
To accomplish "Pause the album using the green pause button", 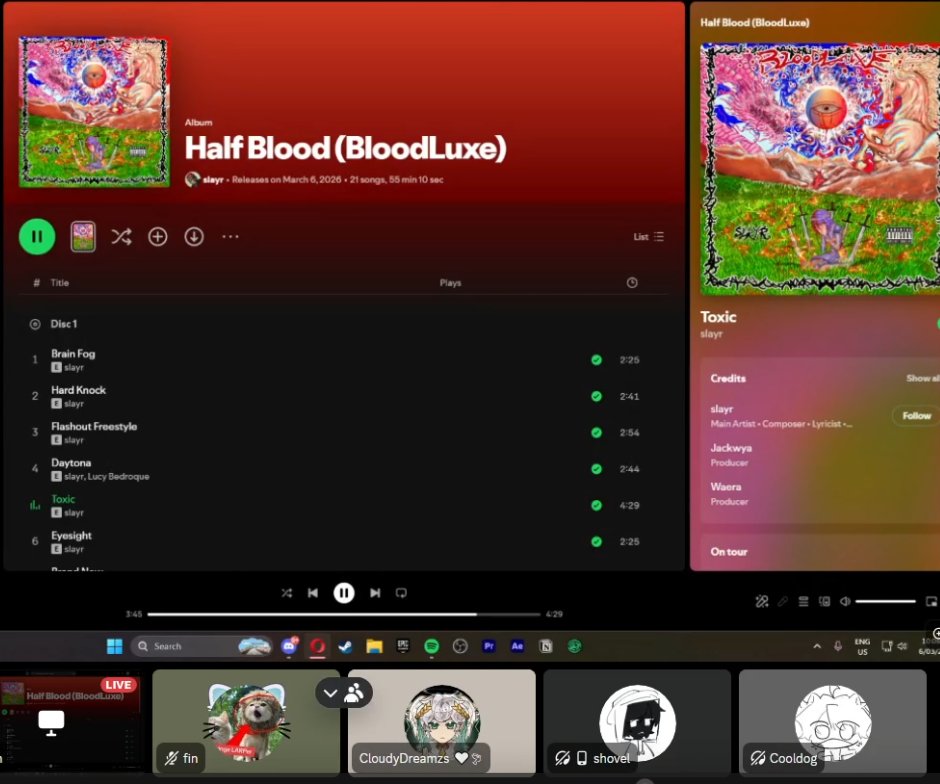I will coord(37,237).
